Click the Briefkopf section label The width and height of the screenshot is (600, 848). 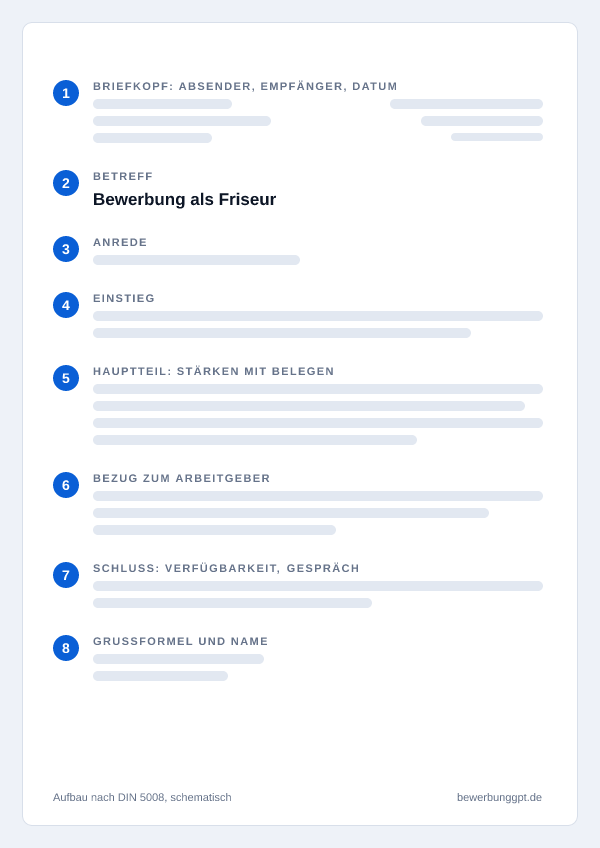point(245,87)
